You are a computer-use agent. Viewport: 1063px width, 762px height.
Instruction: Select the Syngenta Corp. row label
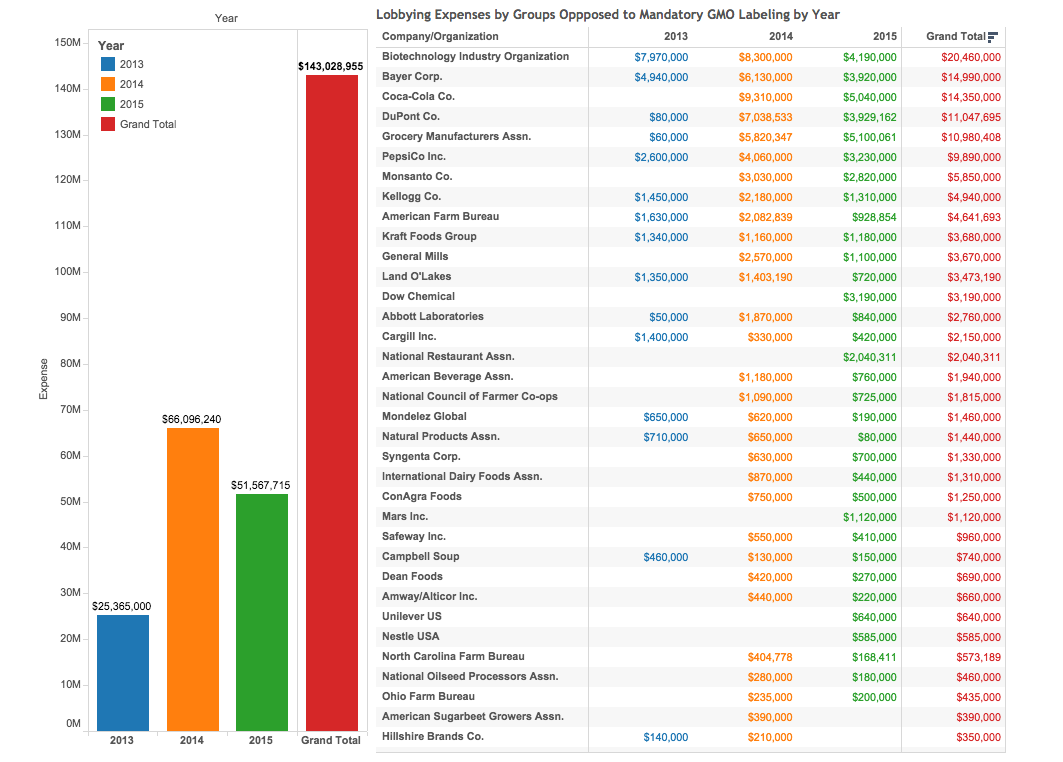(421, 457)
